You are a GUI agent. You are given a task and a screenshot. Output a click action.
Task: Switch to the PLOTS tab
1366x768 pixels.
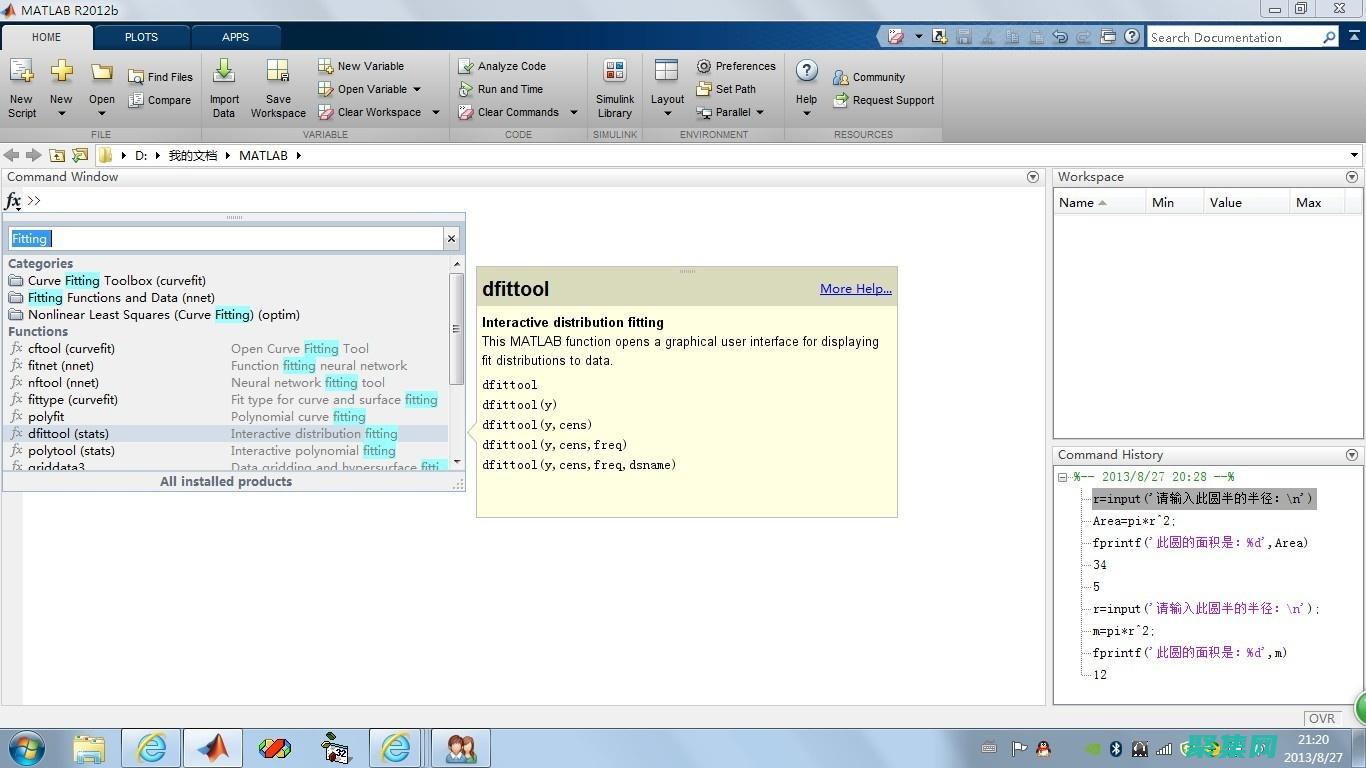click(141, 37)
